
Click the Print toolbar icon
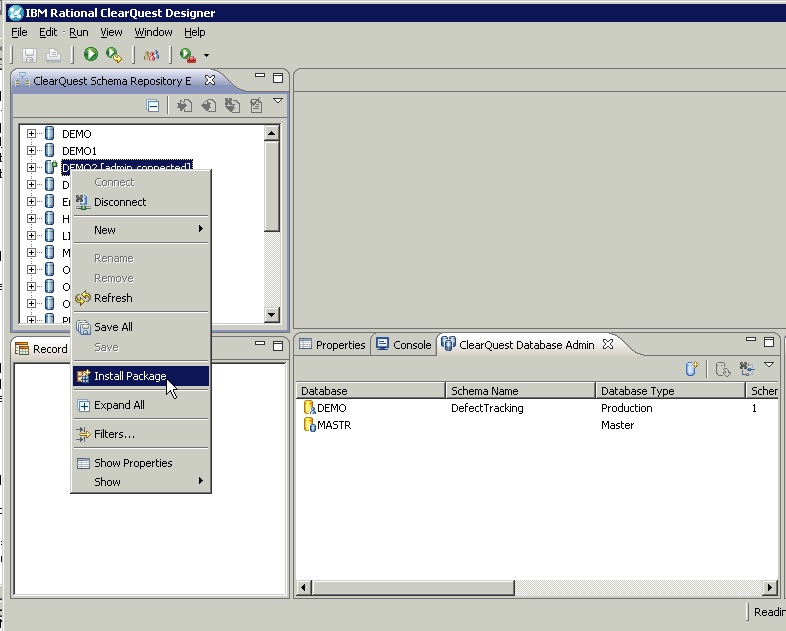point(53,55)
